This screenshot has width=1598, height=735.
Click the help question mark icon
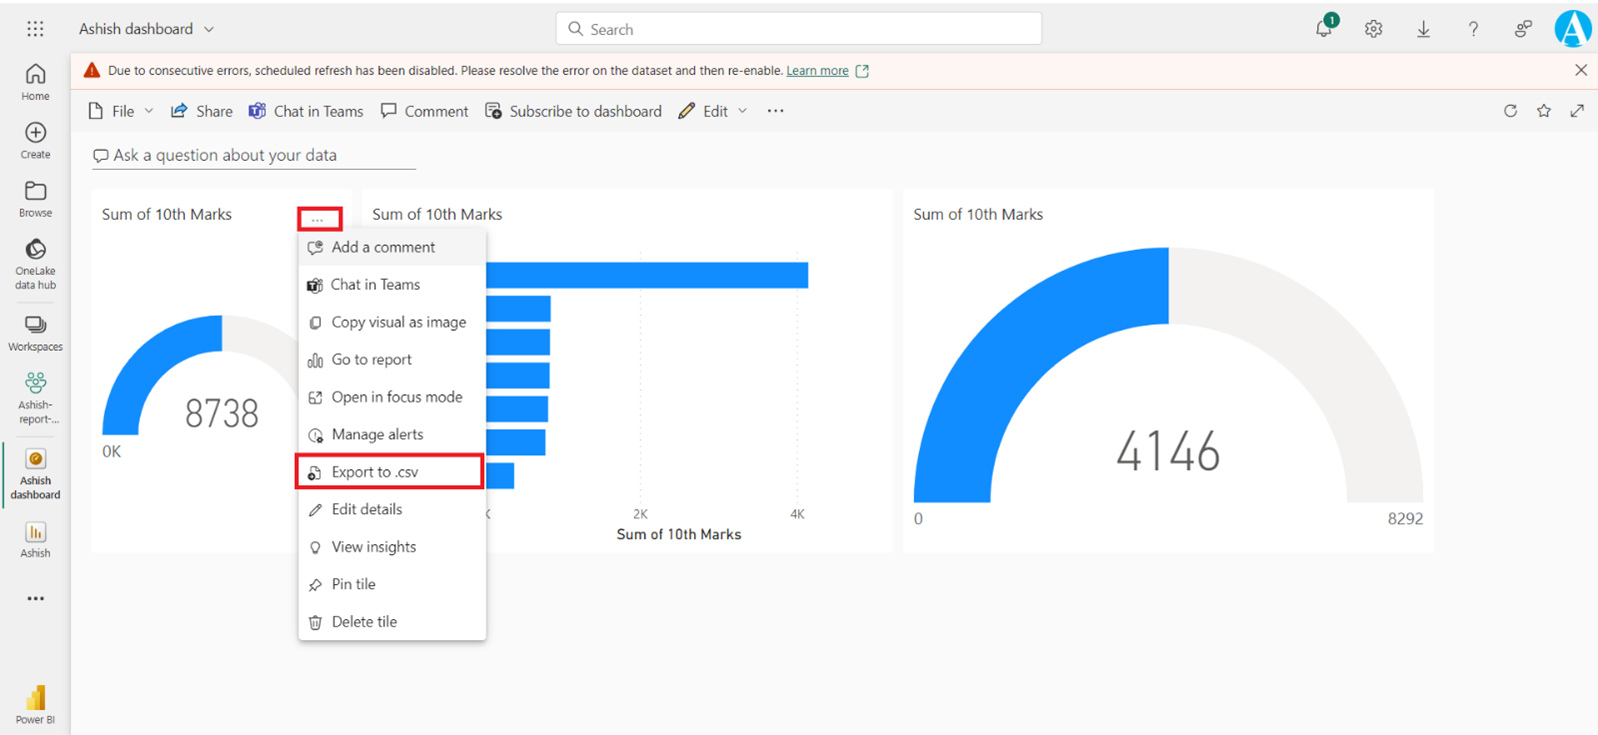(1473, 29)
